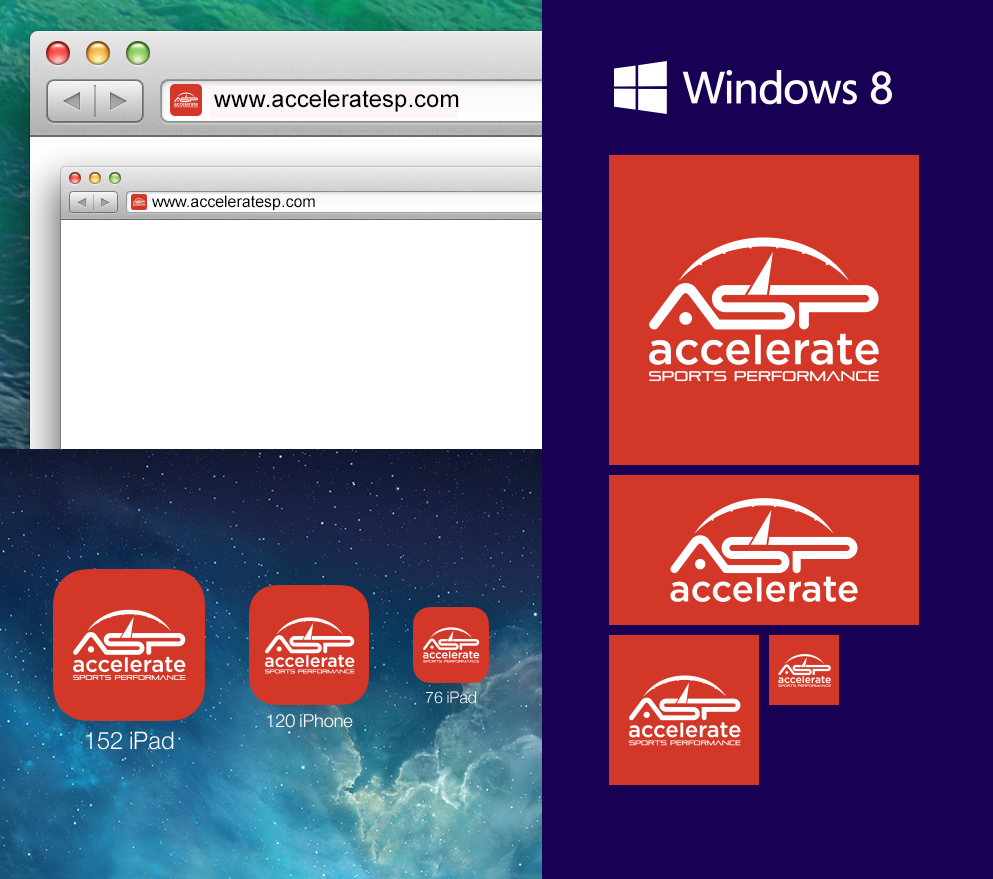The height and width of the screenshot is (879, 993).
Task: Click the green zoom button of large browser
Action: pyautogui.click(x=138, y=53)
